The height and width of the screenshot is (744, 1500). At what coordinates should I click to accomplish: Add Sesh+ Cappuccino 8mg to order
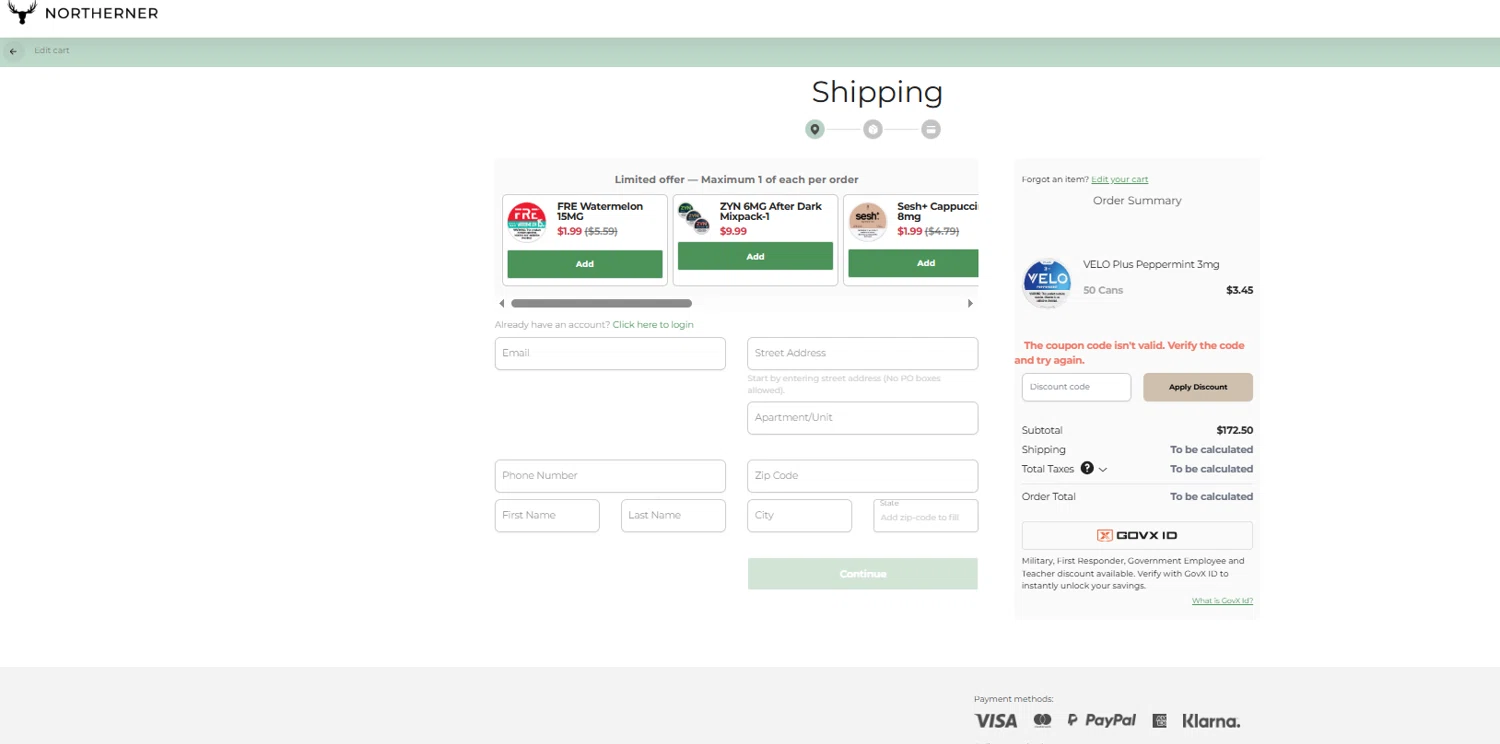pyautogui.click(x=913, y=263)
